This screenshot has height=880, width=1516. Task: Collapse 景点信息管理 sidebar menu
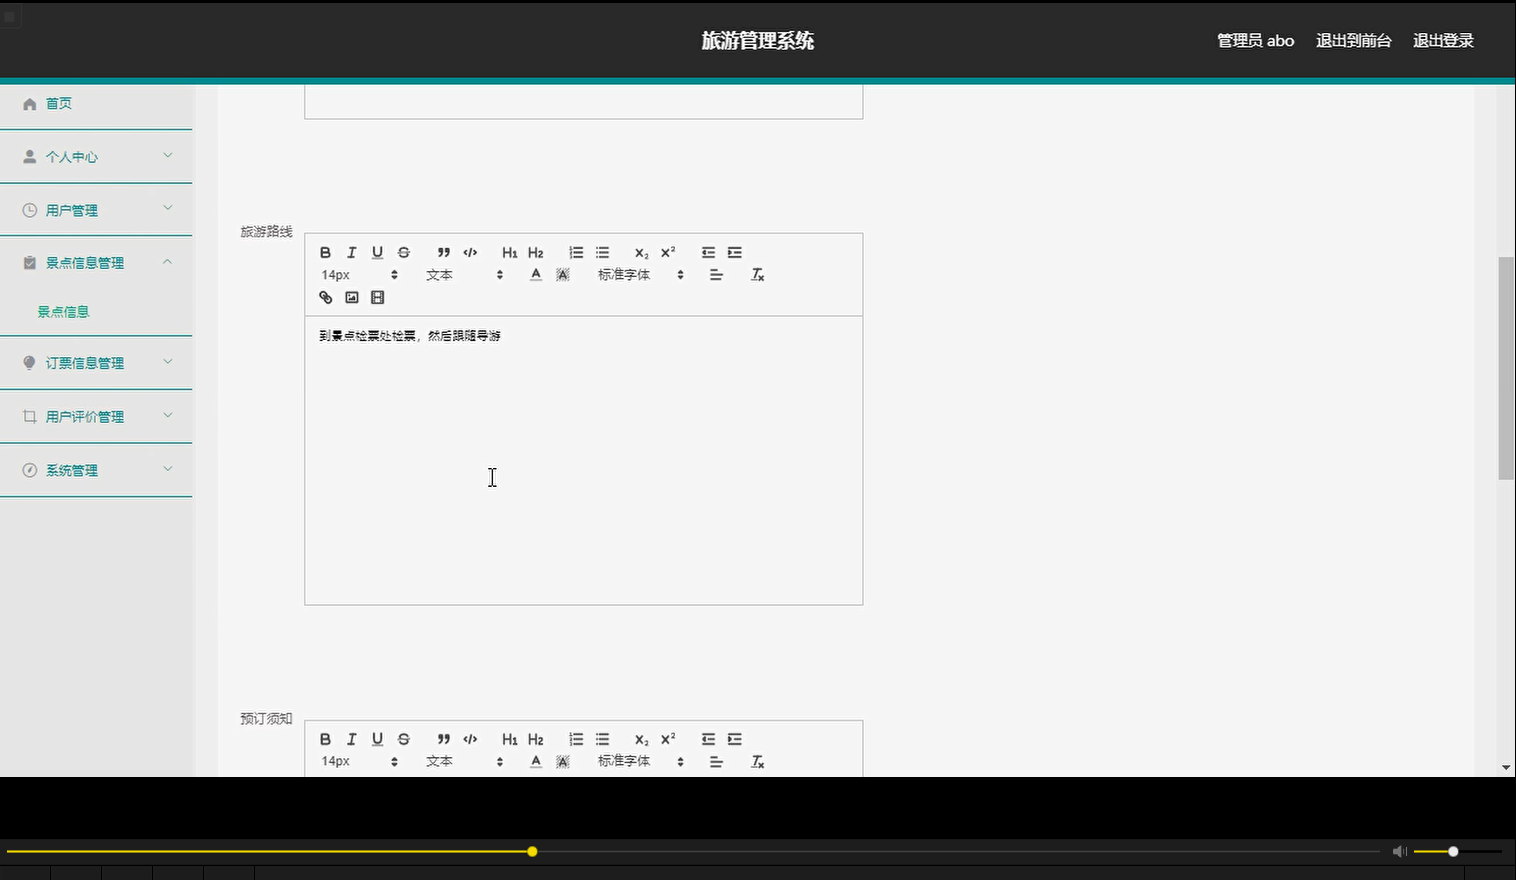tap(96, 263)
